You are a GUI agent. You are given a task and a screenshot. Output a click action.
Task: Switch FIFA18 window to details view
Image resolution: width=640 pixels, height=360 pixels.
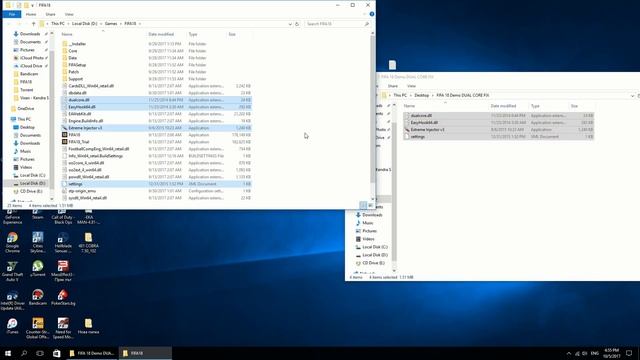coord(363,205)
